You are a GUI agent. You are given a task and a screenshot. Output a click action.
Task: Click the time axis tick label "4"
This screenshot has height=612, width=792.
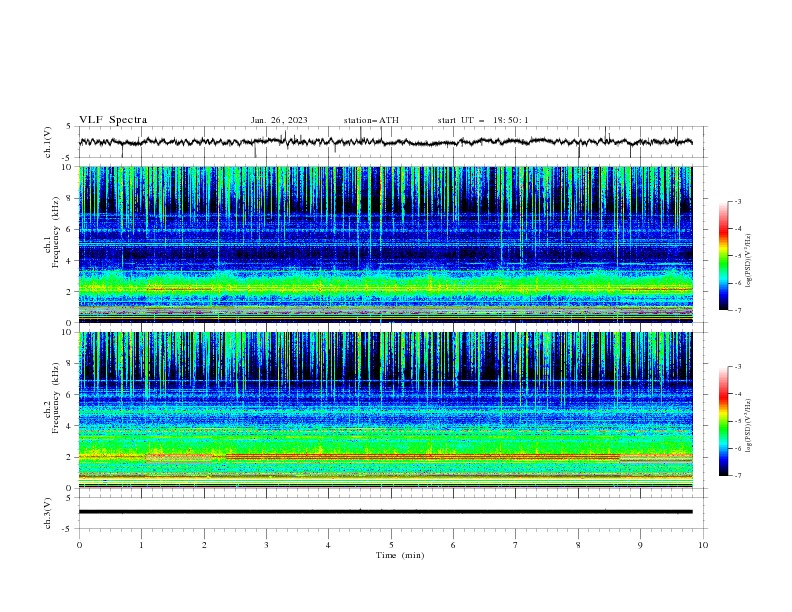click(328, 545)
